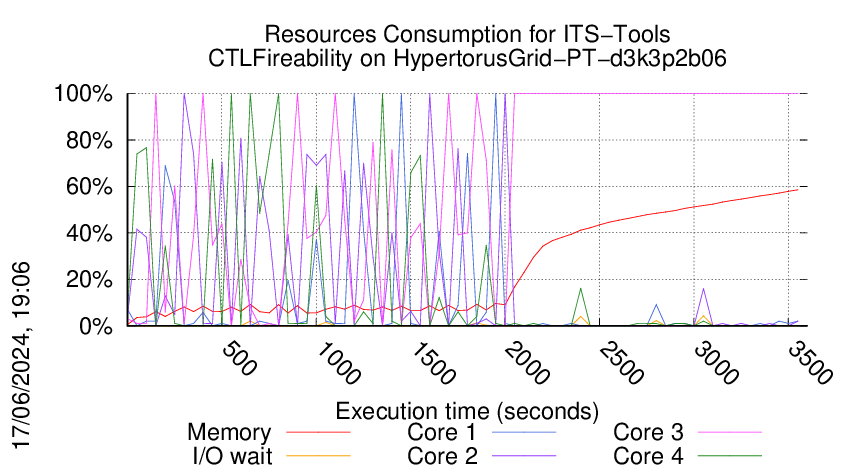
Task: Click the "Core 2" legend label
Action: [x=442, y=456]
